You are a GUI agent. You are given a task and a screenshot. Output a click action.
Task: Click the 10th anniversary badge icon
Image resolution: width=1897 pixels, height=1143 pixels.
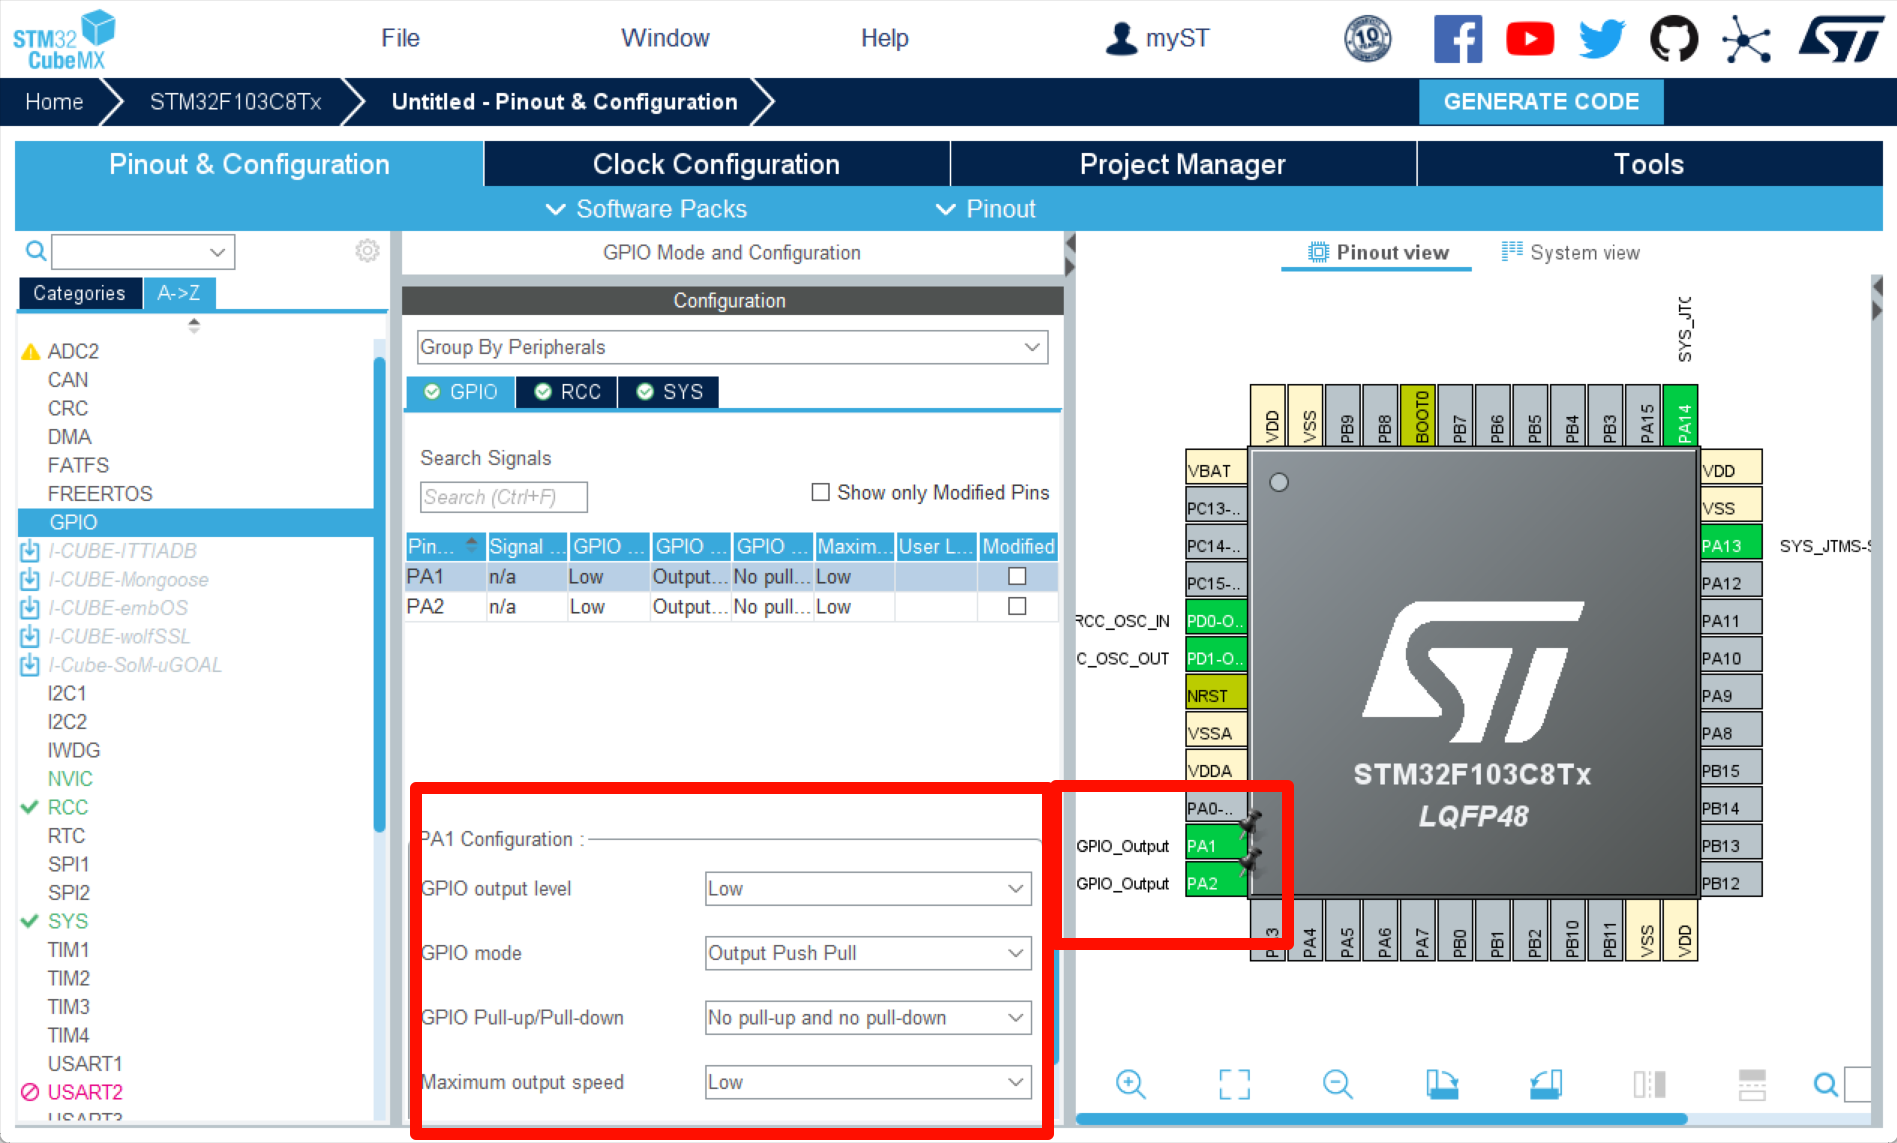pos(1367,39)
